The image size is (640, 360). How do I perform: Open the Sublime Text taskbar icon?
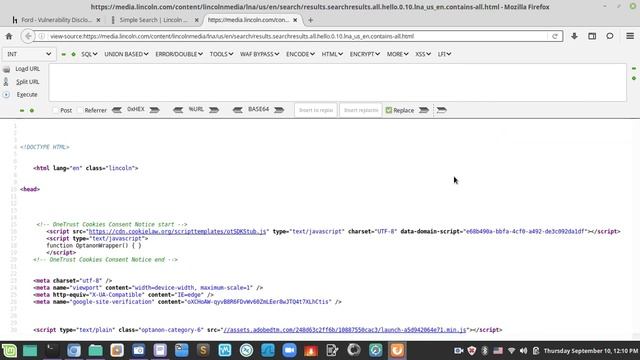(203, 351)
